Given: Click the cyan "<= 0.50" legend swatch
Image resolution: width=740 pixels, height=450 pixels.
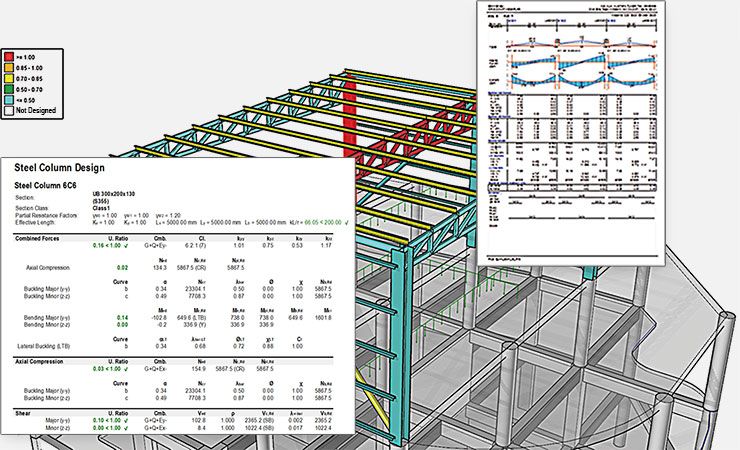Looking at the screenshot, I should click(9, 99).
